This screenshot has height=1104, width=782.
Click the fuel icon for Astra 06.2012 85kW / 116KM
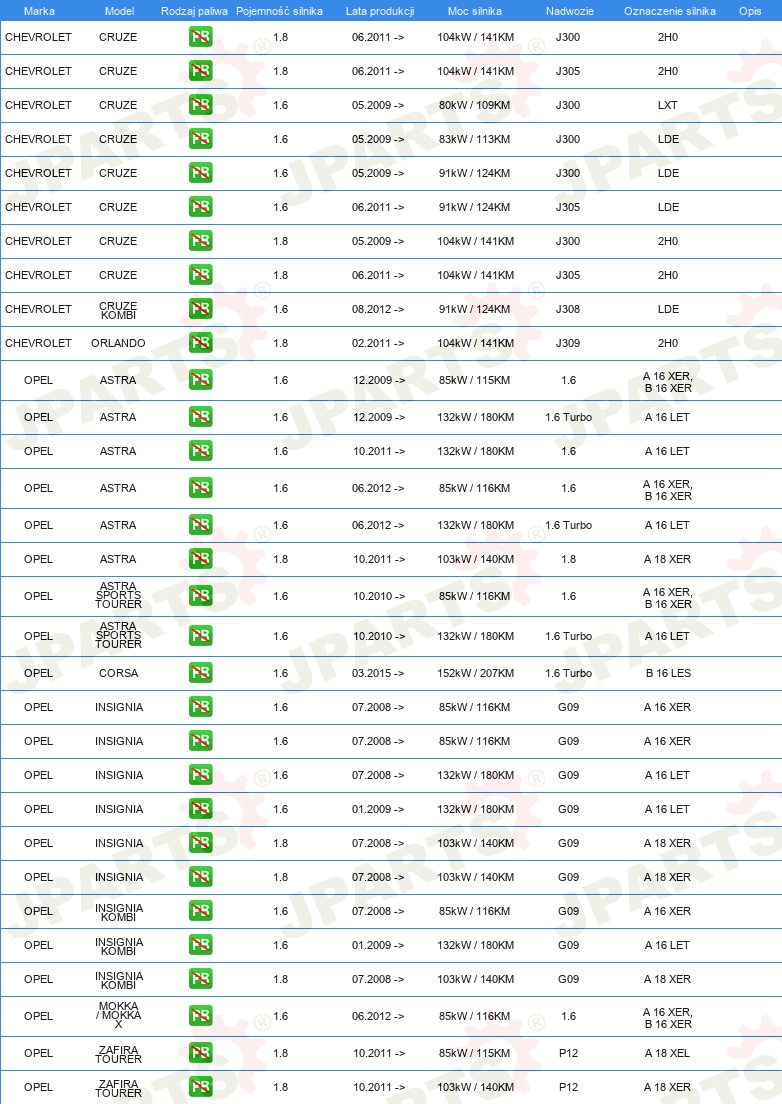click(201, 488)
